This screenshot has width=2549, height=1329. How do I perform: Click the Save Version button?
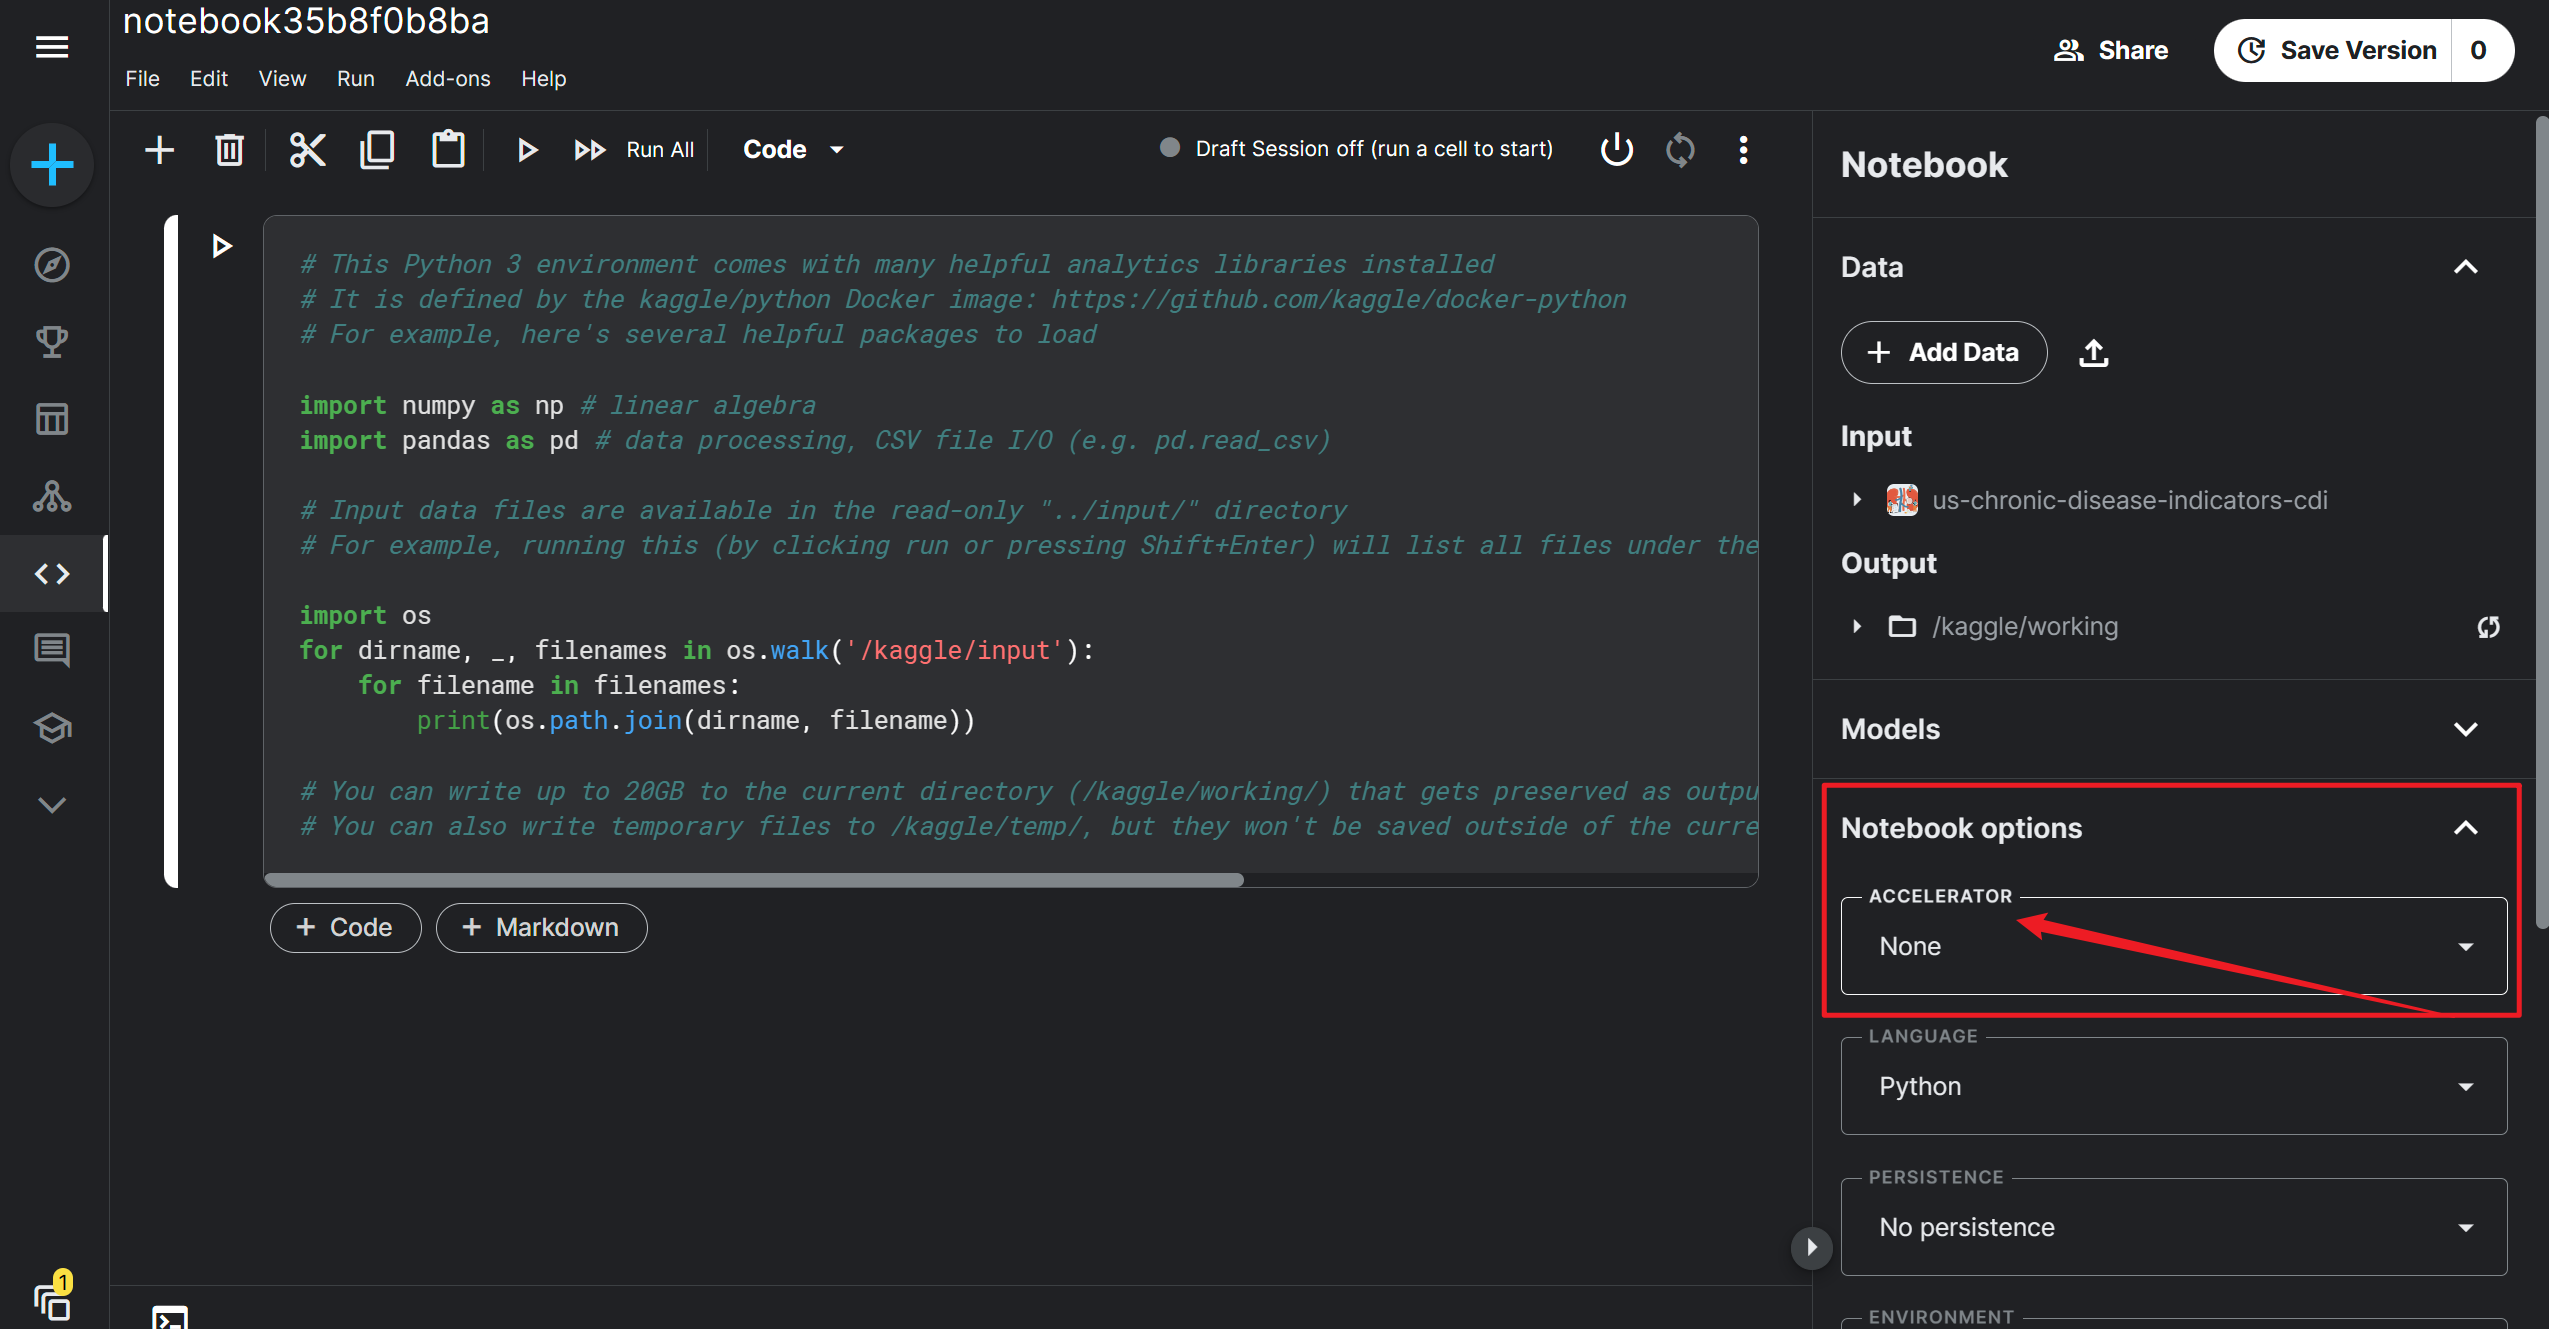click(x=2335, y=50)
